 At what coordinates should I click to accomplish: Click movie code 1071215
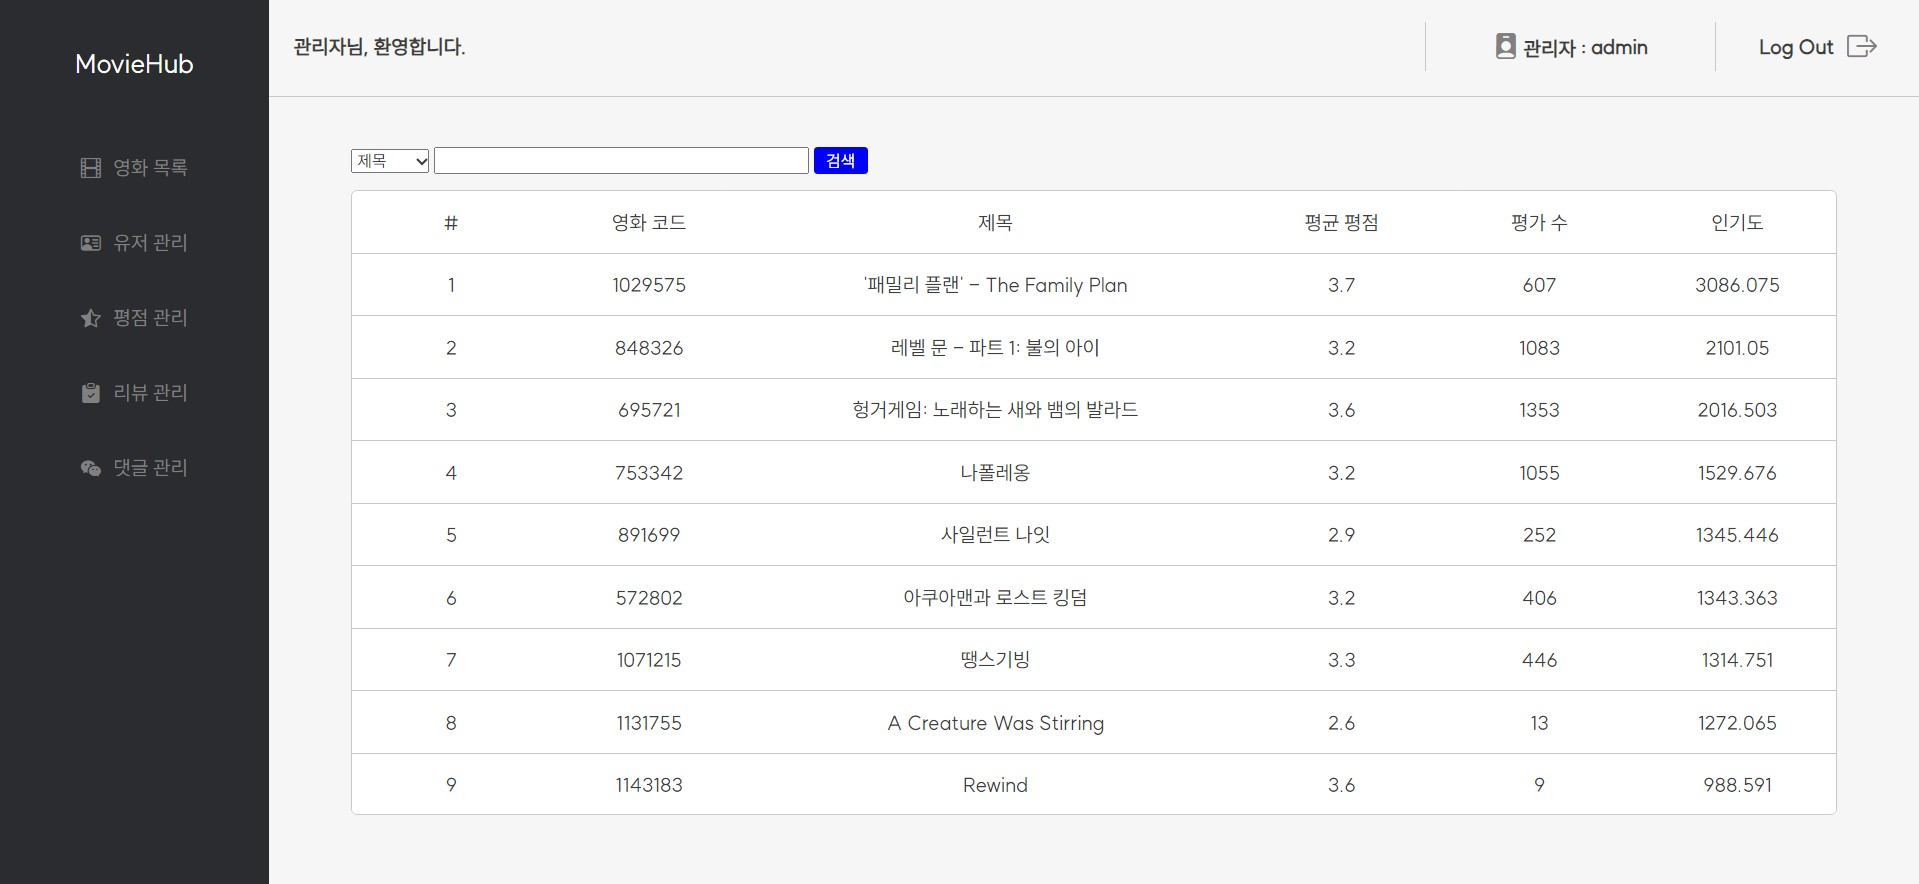649,660
